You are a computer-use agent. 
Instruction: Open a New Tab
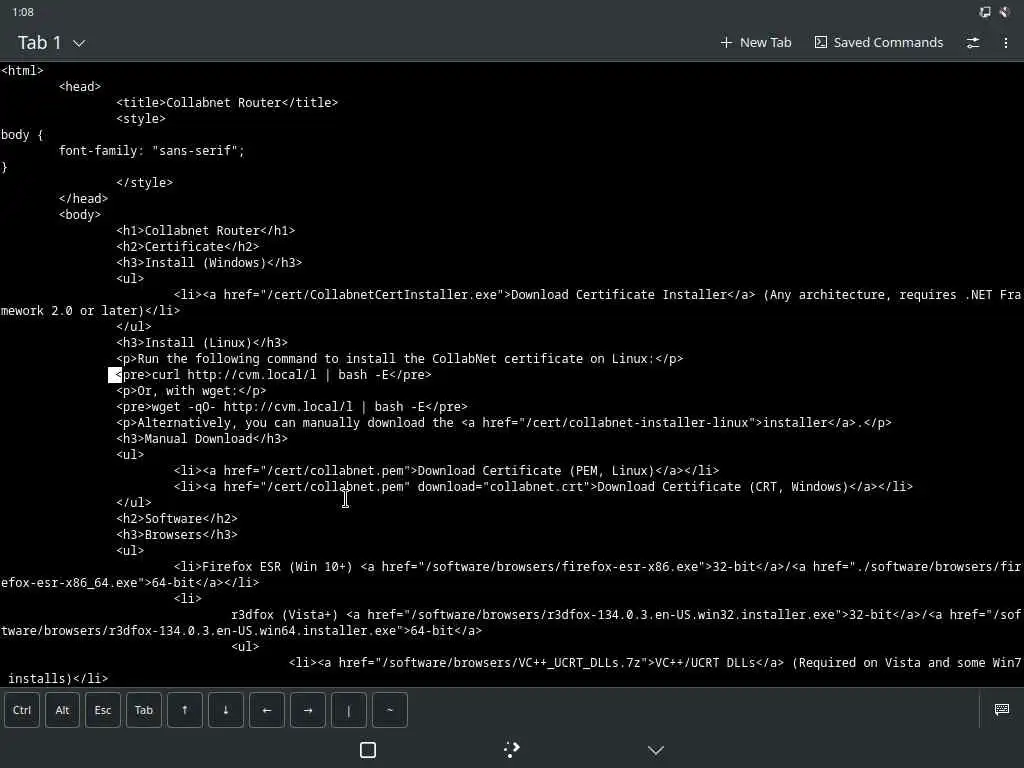point(756,42)
